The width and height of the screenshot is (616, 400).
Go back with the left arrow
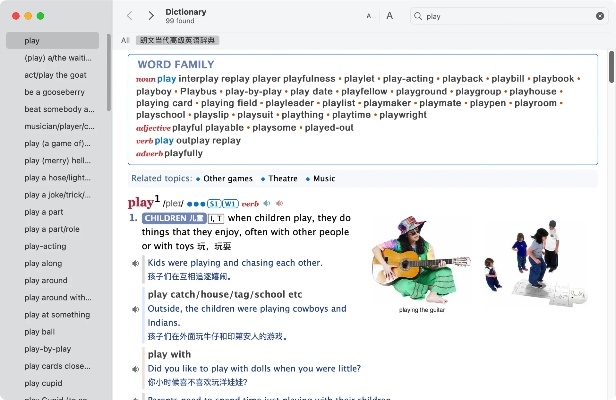click(130, 16)
